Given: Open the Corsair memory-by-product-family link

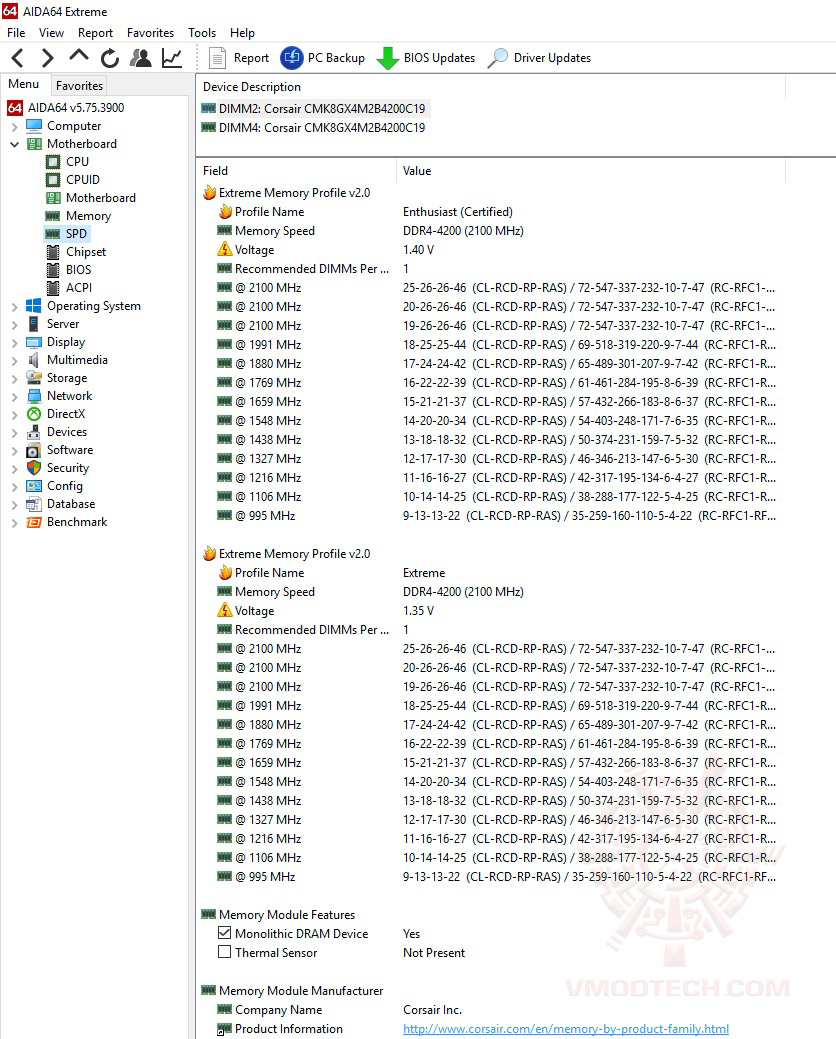Looking at the screenshot, I should click(x=566, y=1029).
